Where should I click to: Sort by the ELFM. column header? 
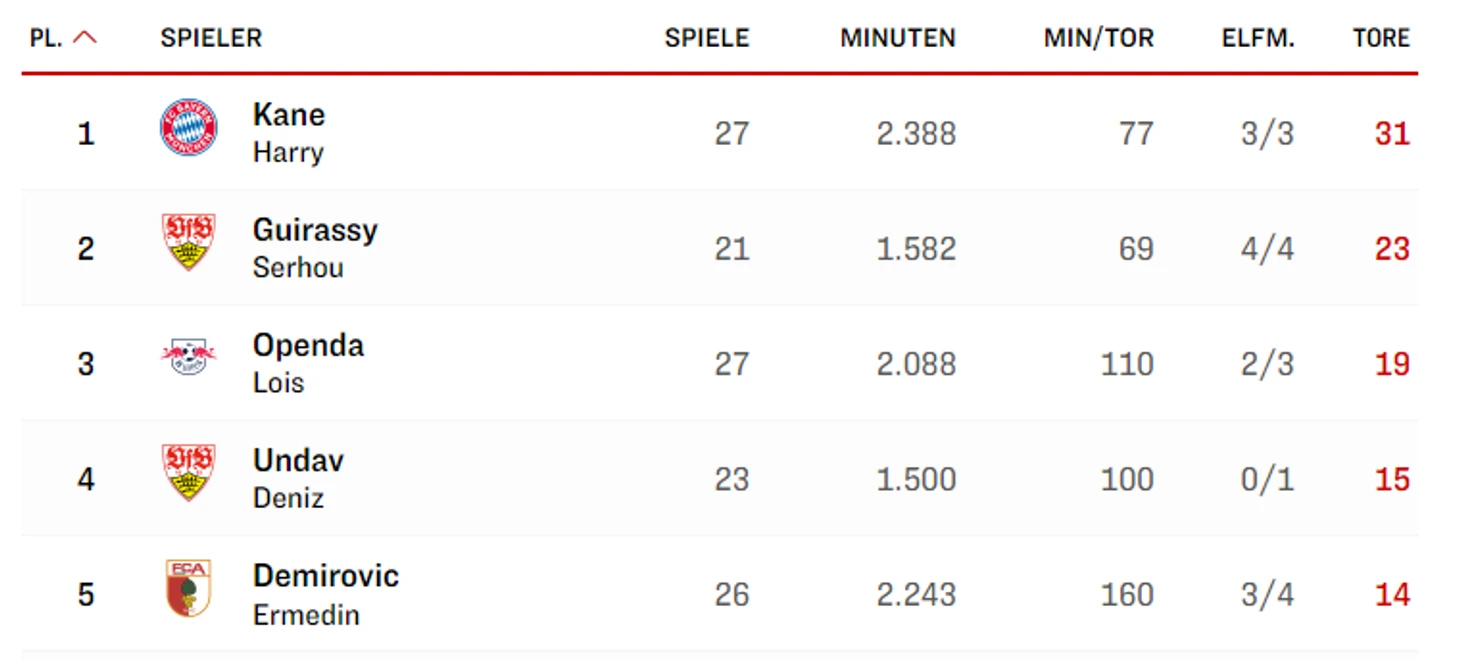1258,38
